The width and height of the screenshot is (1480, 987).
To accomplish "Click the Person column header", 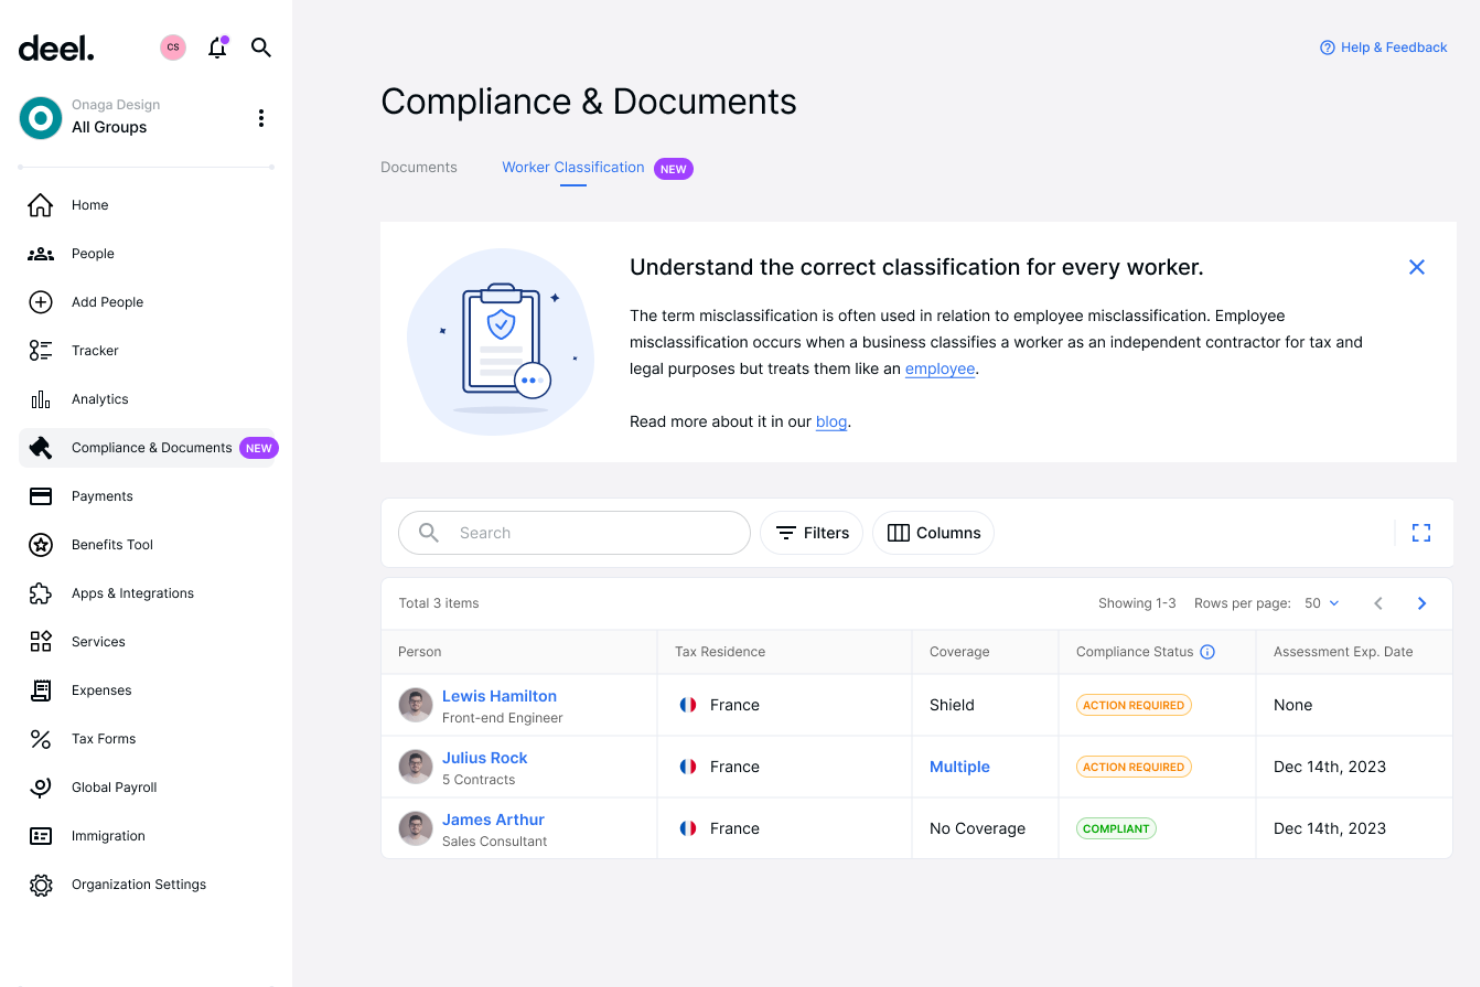I will pos(419,652).
